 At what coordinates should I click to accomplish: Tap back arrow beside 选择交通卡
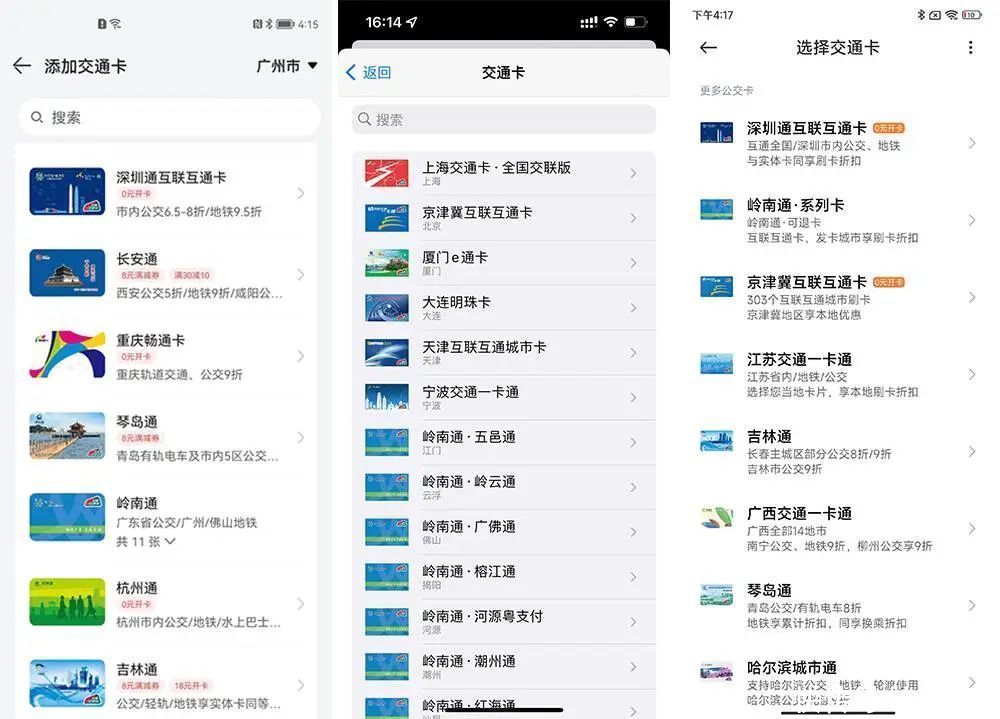tap(708, 48)
